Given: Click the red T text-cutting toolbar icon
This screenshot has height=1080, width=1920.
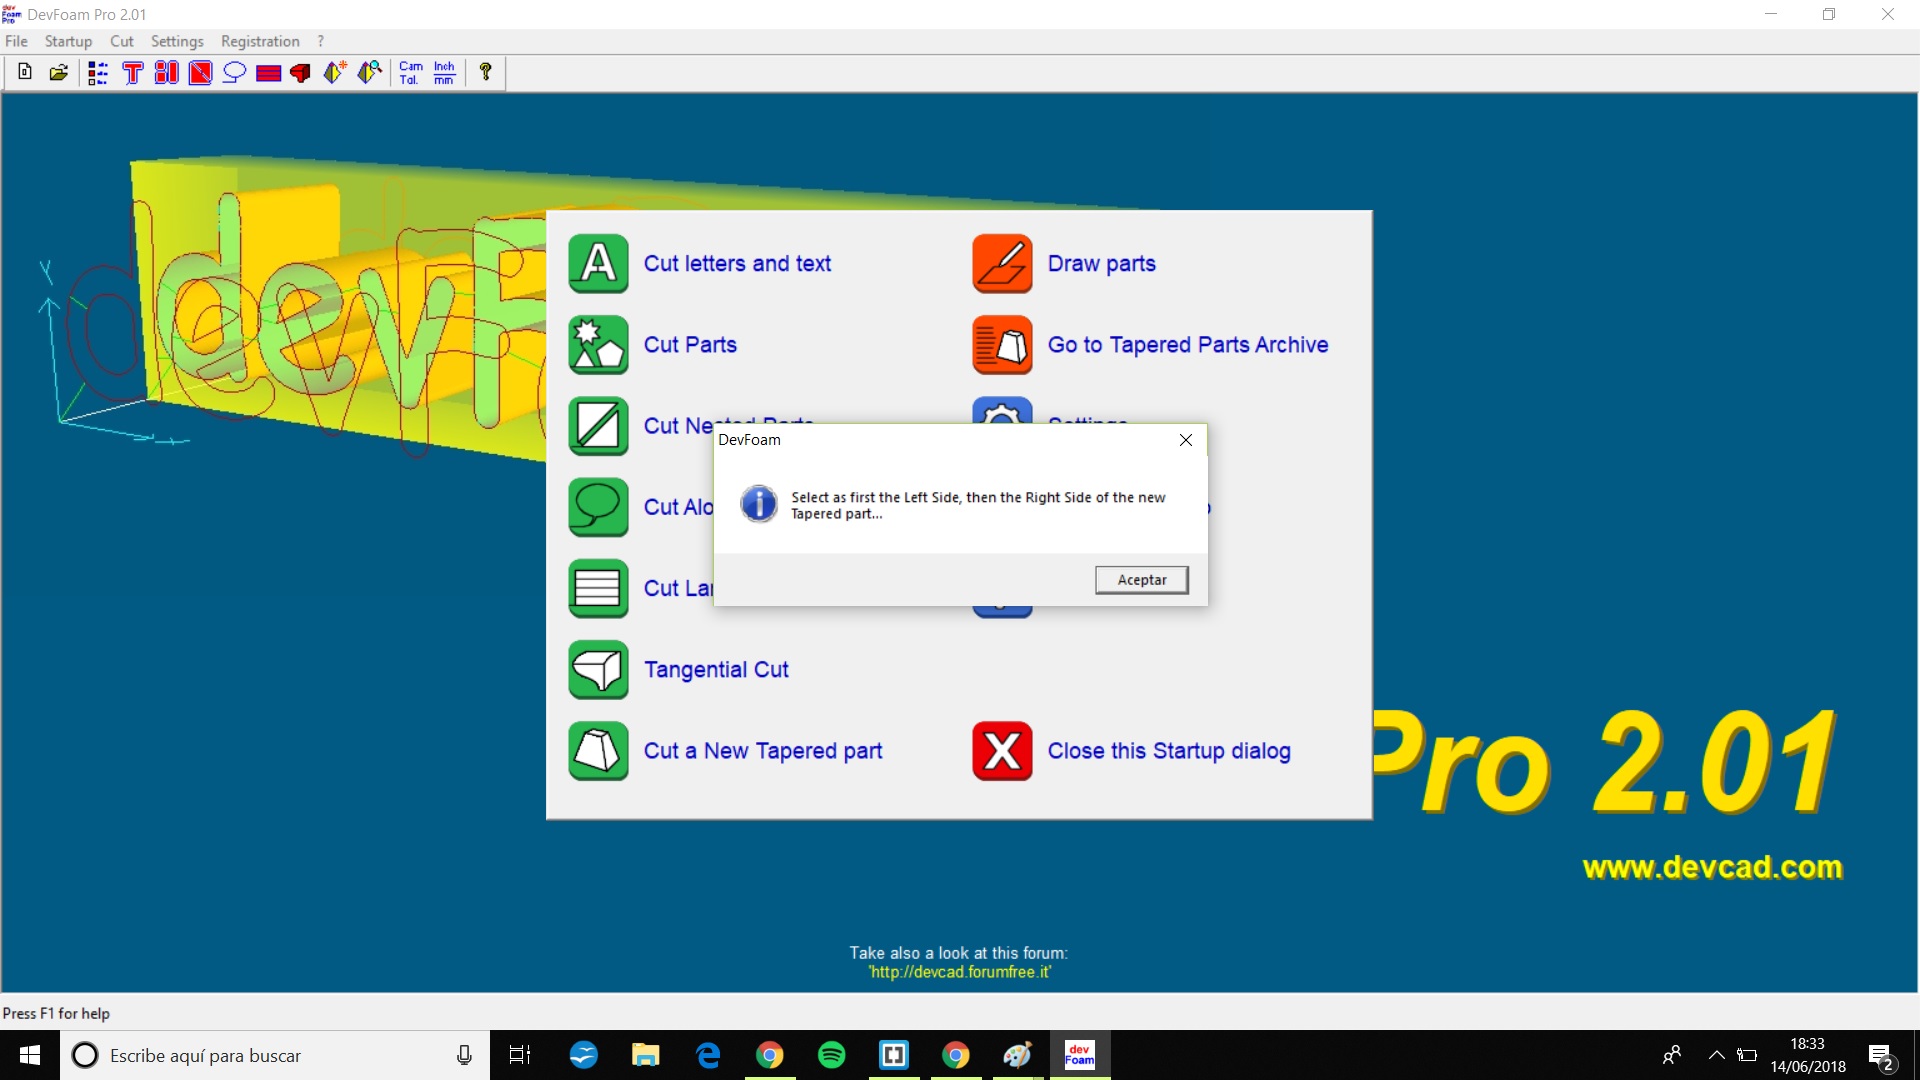Looking at the screenshot, I should (x=132, y=72).
